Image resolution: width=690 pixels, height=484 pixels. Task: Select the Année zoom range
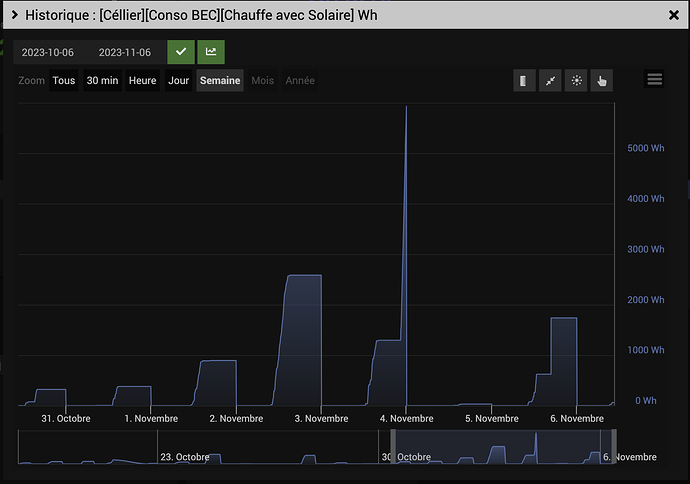click(300, 81)
